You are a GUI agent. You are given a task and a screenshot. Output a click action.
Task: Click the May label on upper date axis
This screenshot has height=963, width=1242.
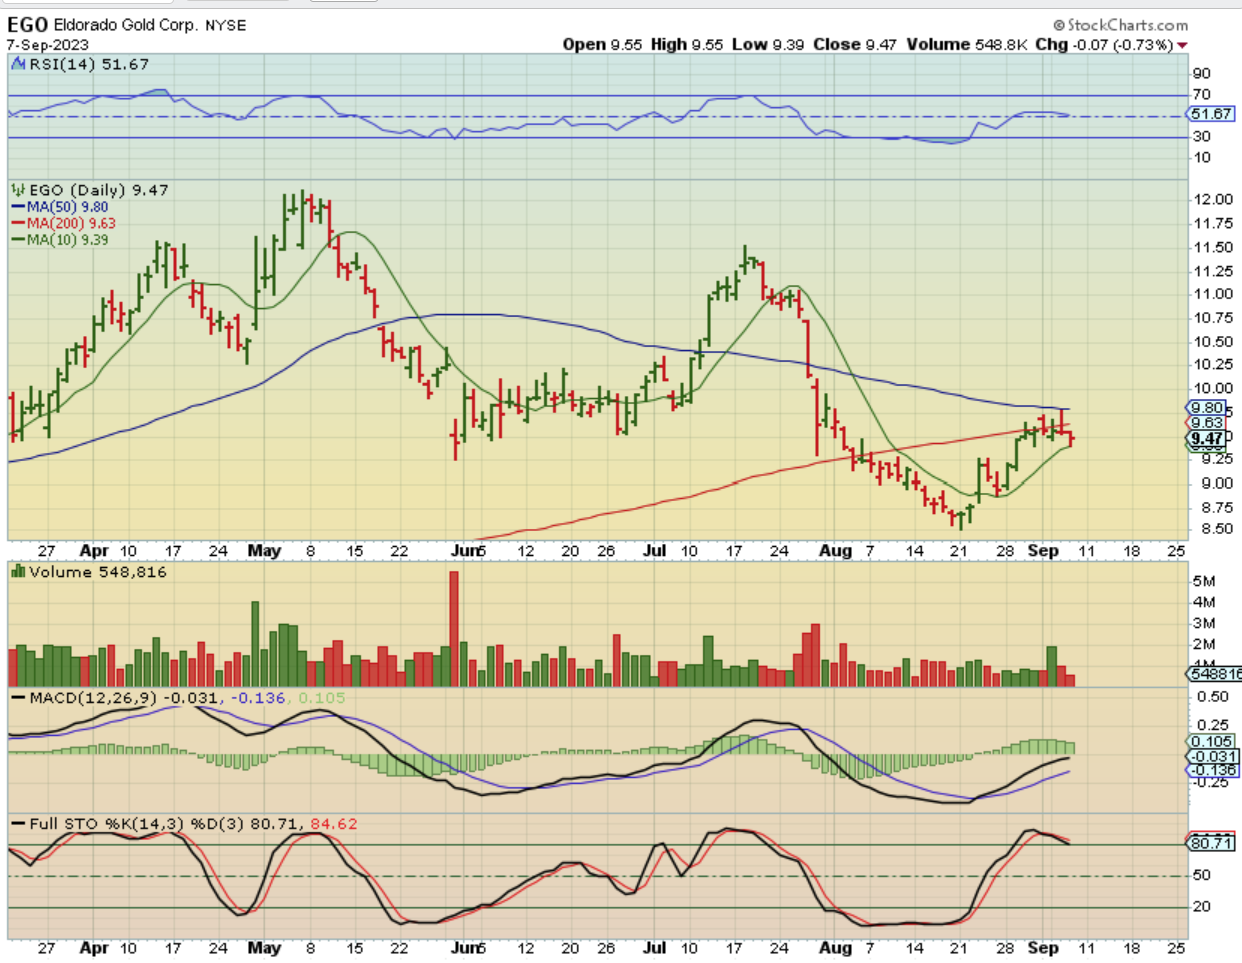point(264,551)
